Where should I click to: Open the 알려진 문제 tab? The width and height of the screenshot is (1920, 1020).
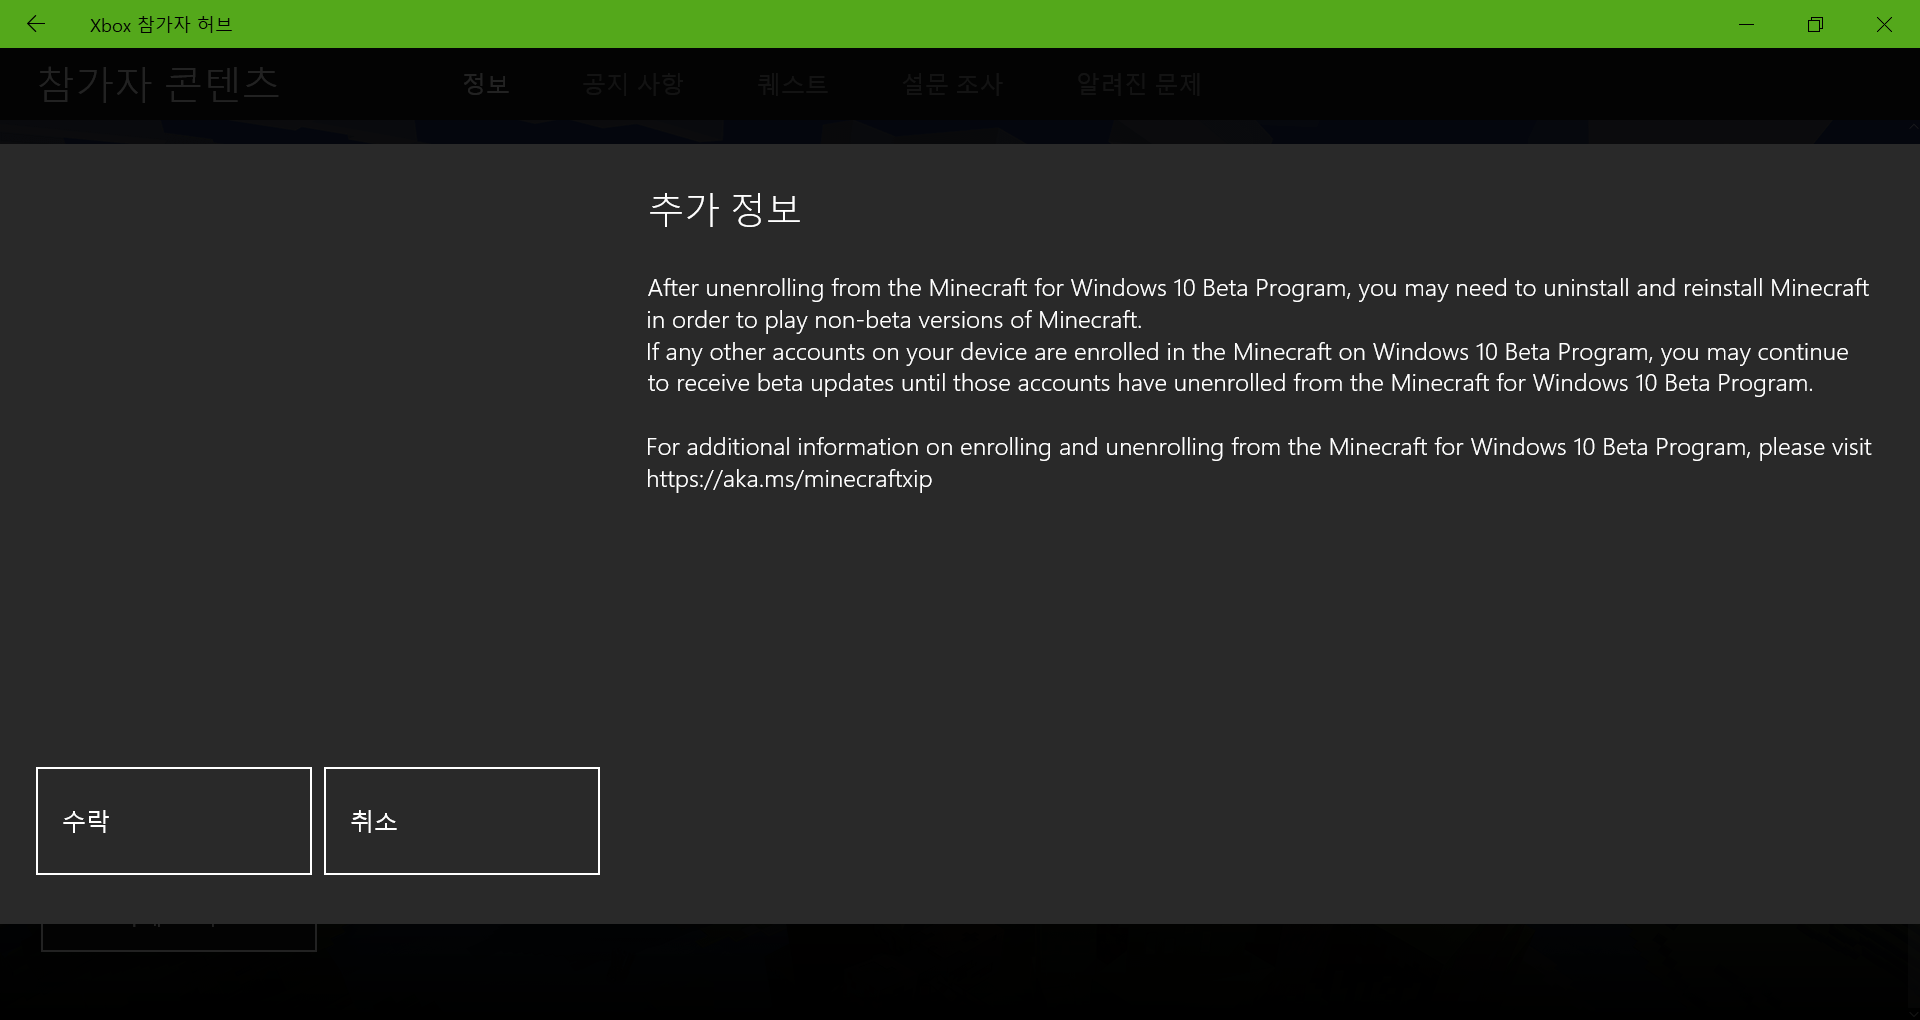(x=1139, y=84)
